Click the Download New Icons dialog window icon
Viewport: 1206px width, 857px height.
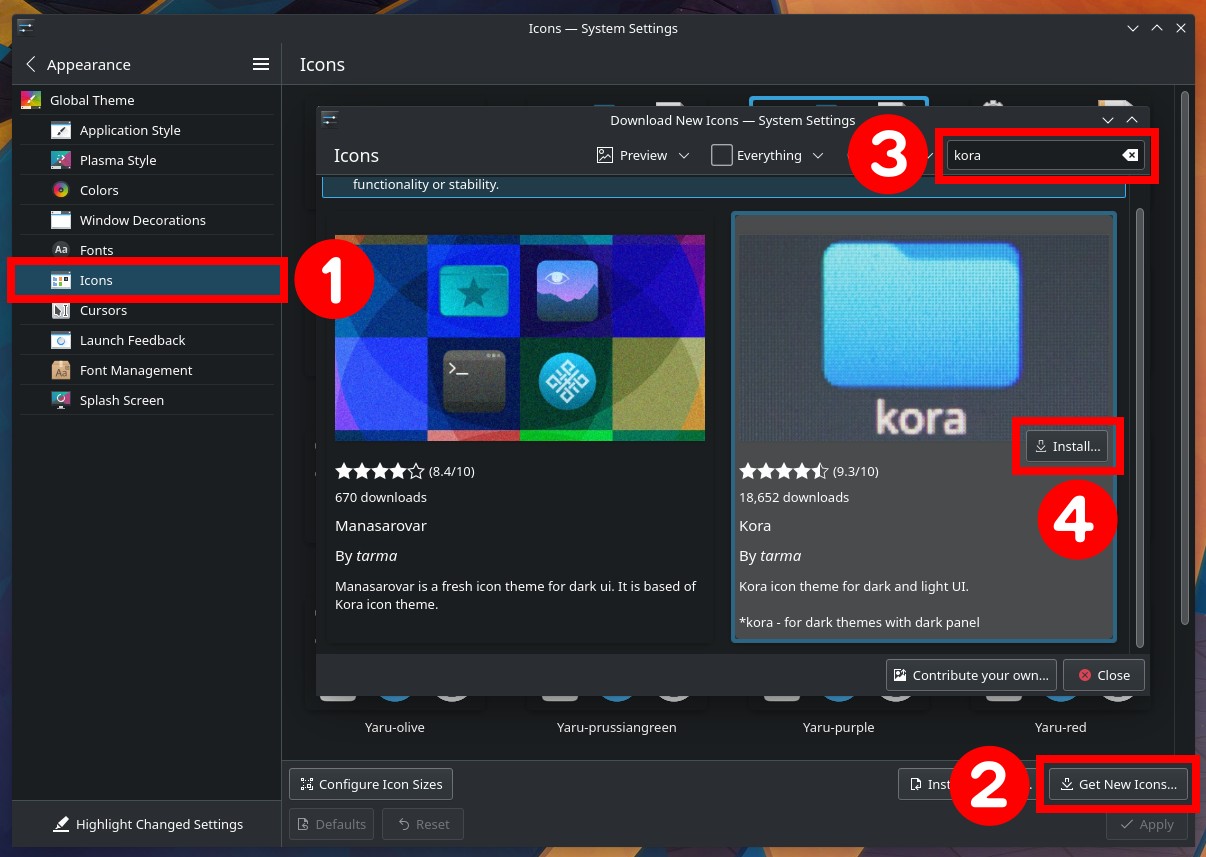coord(329,119)
